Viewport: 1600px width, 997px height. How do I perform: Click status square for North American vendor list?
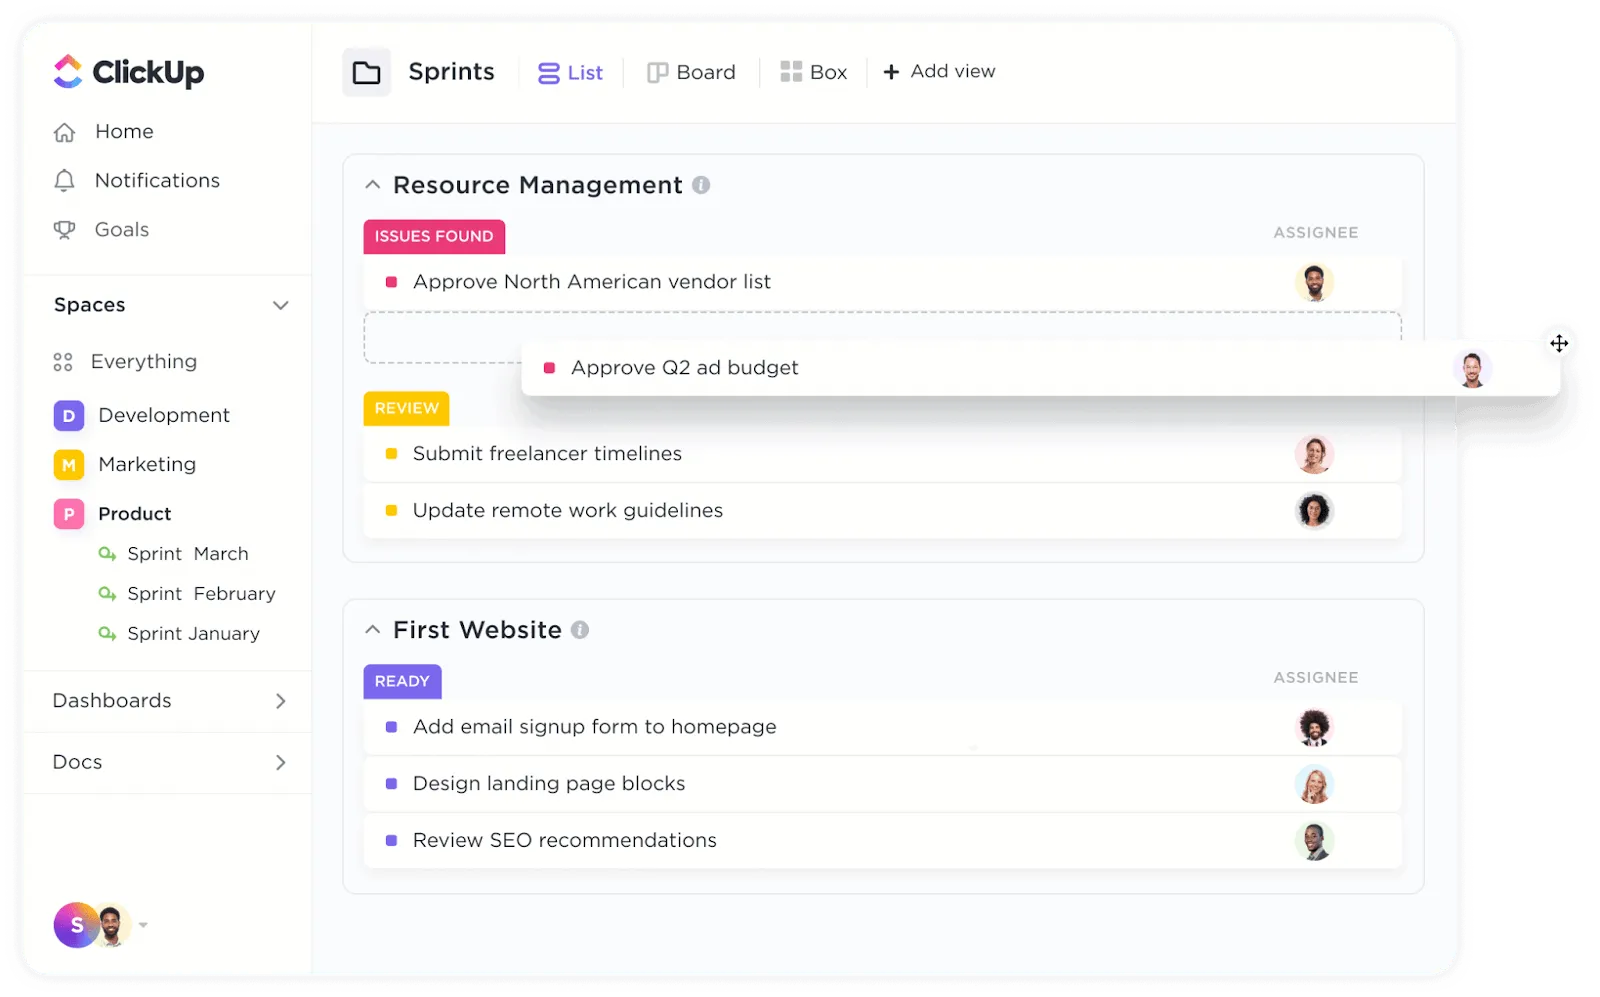(x=392, y=283)
